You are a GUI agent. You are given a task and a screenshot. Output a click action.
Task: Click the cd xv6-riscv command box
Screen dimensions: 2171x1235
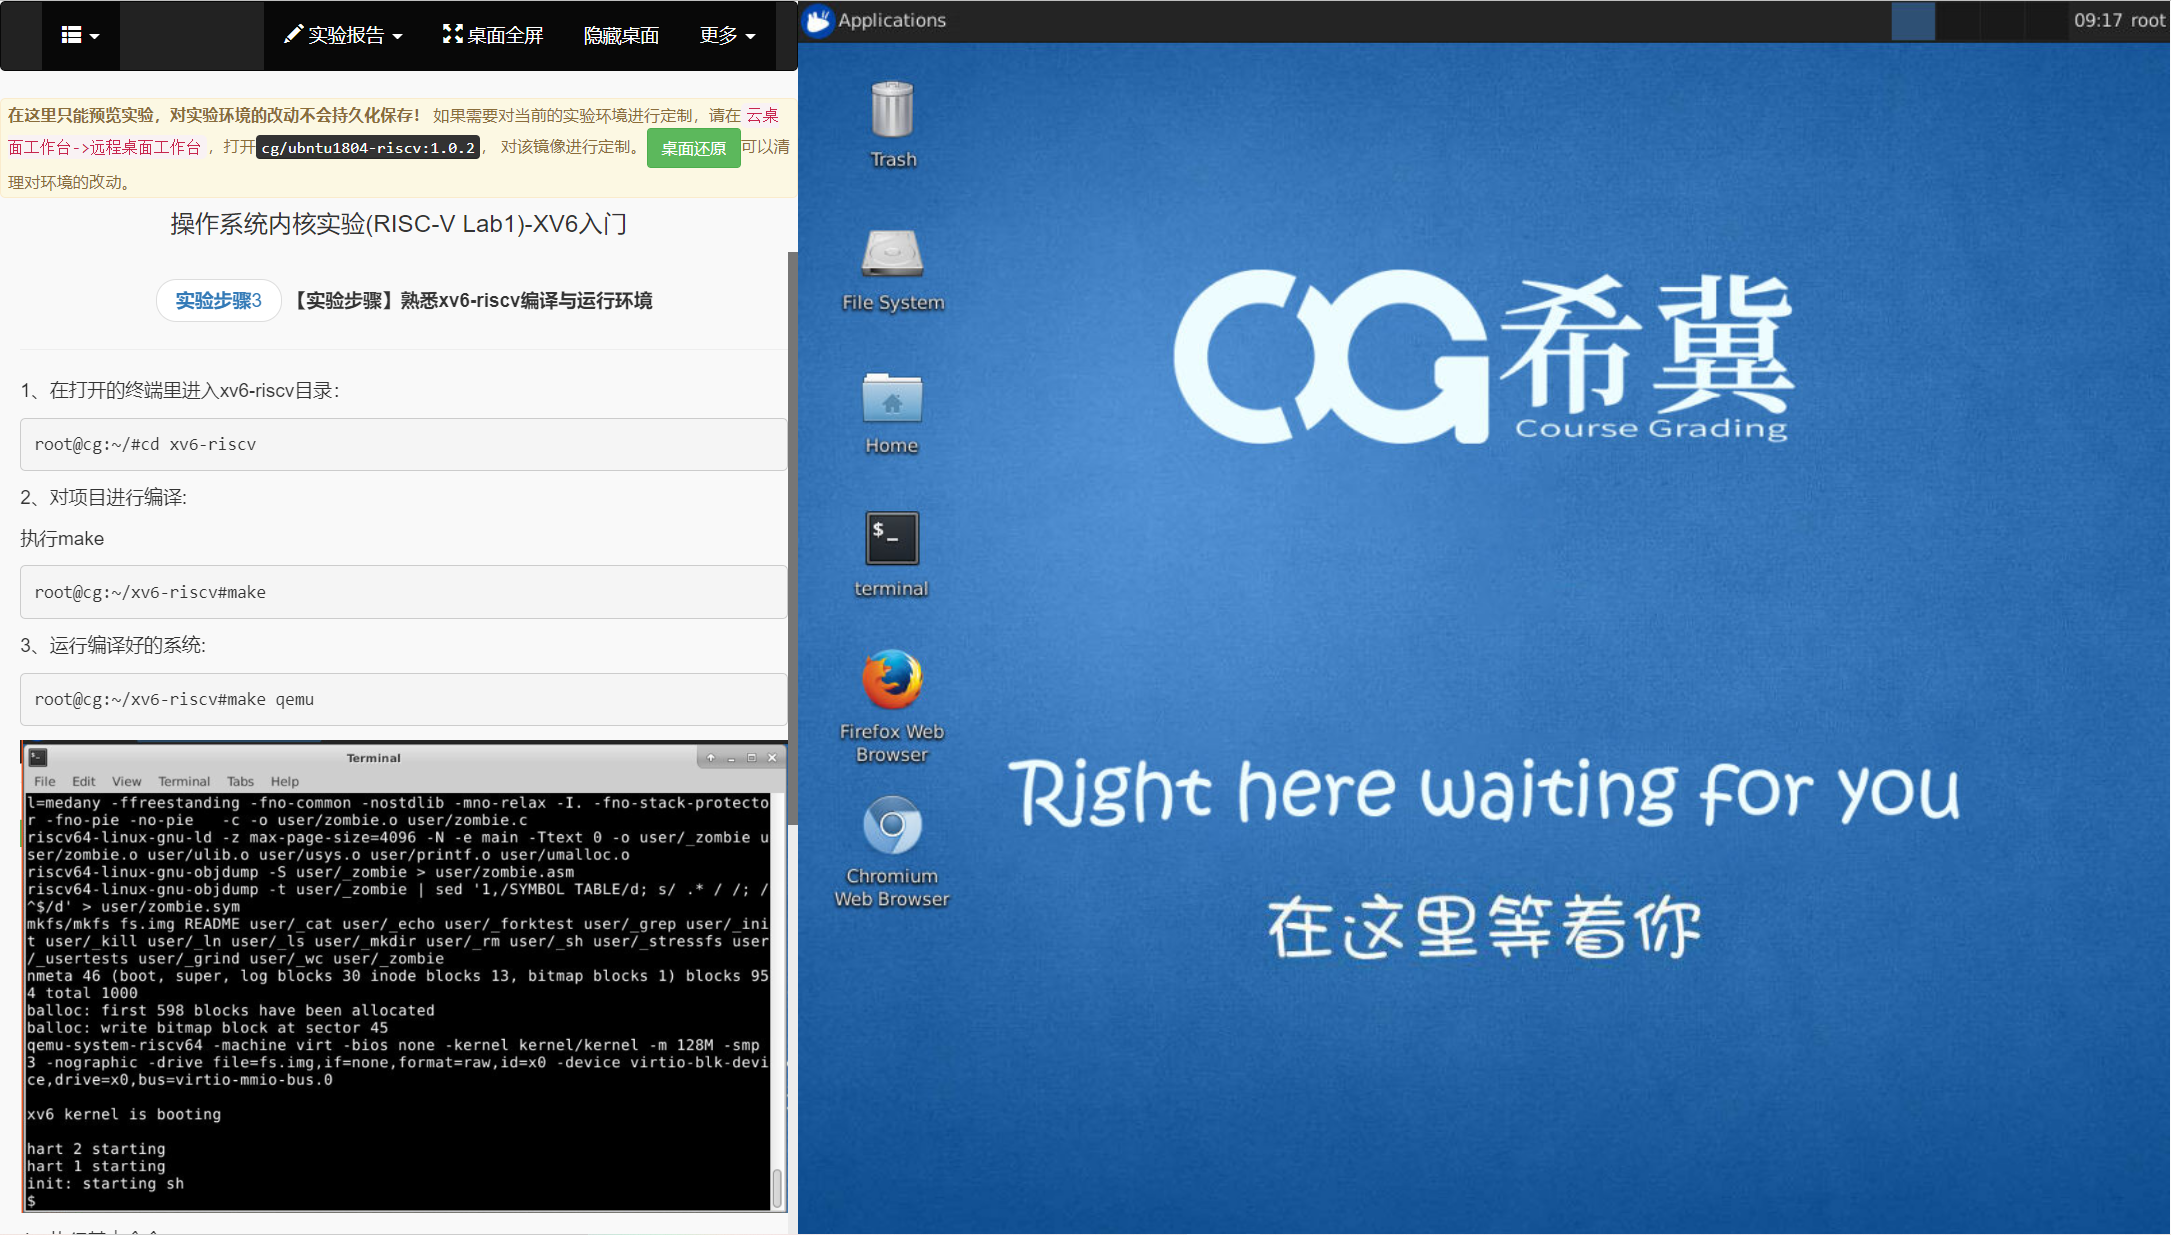pyautogui.click(x=403, y=444)
